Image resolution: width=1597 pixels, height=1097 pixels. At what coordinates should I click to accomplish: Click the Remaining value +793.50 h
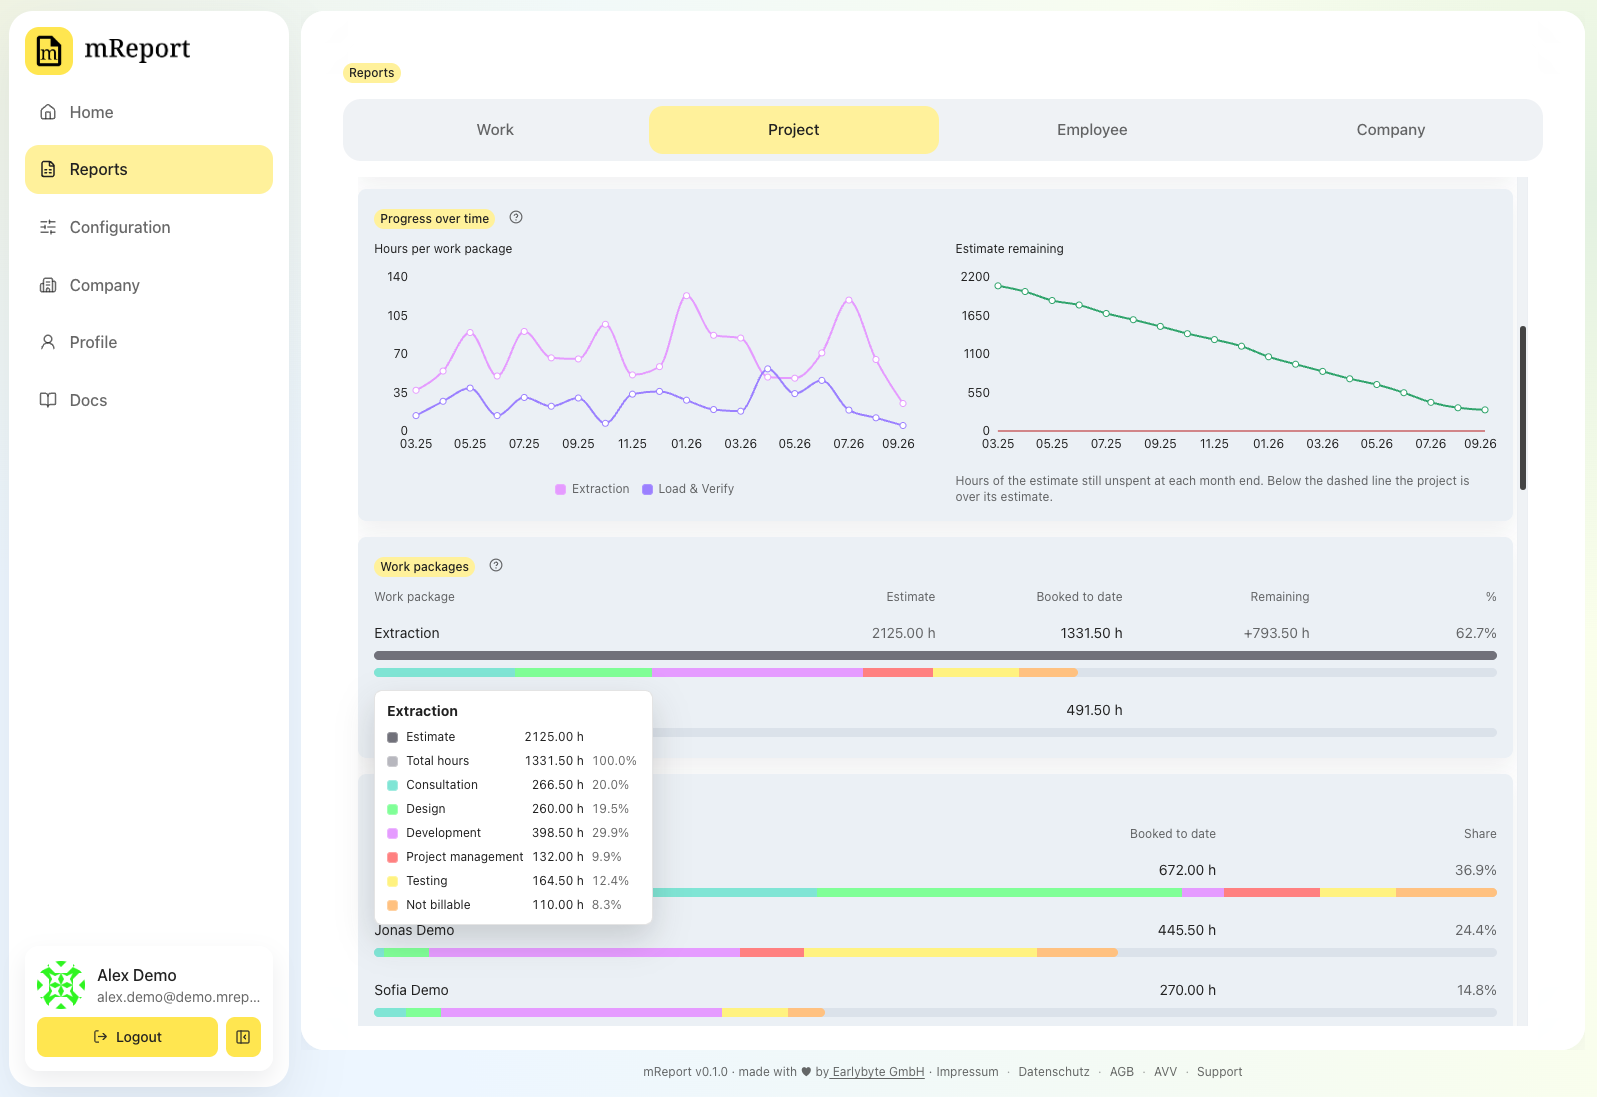(x=1276, y=633)
